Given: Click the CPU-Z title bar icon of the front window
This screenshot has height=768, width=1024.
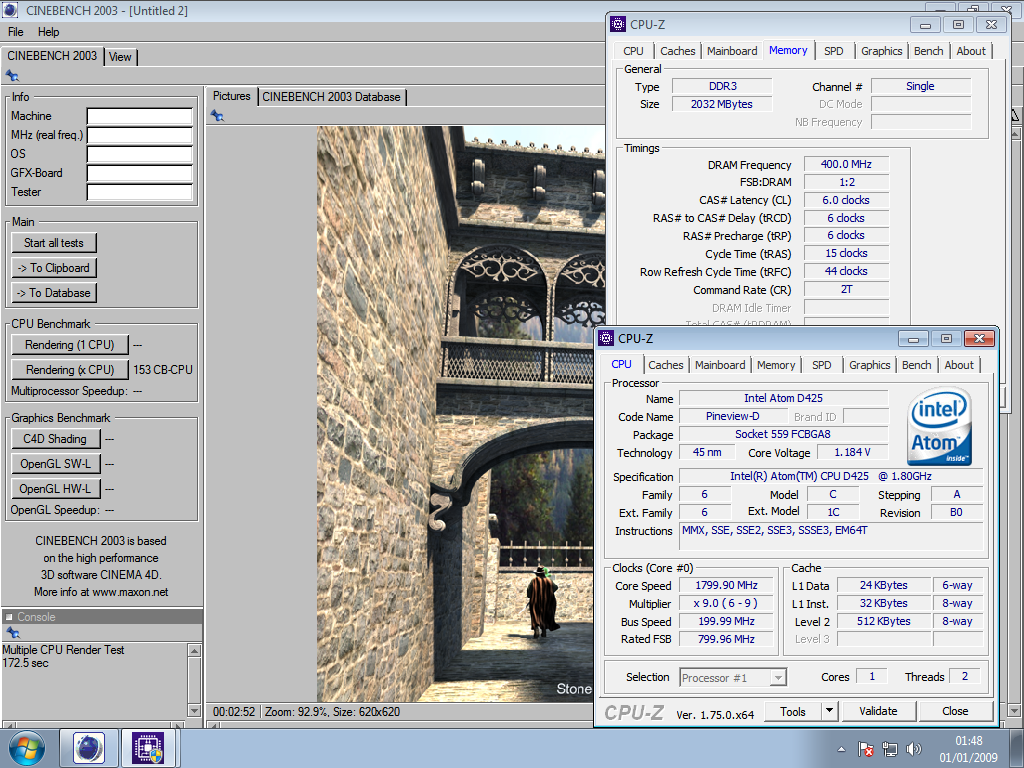Looking at the screenshot, I should pyautogui.click(x=606, y=338).
